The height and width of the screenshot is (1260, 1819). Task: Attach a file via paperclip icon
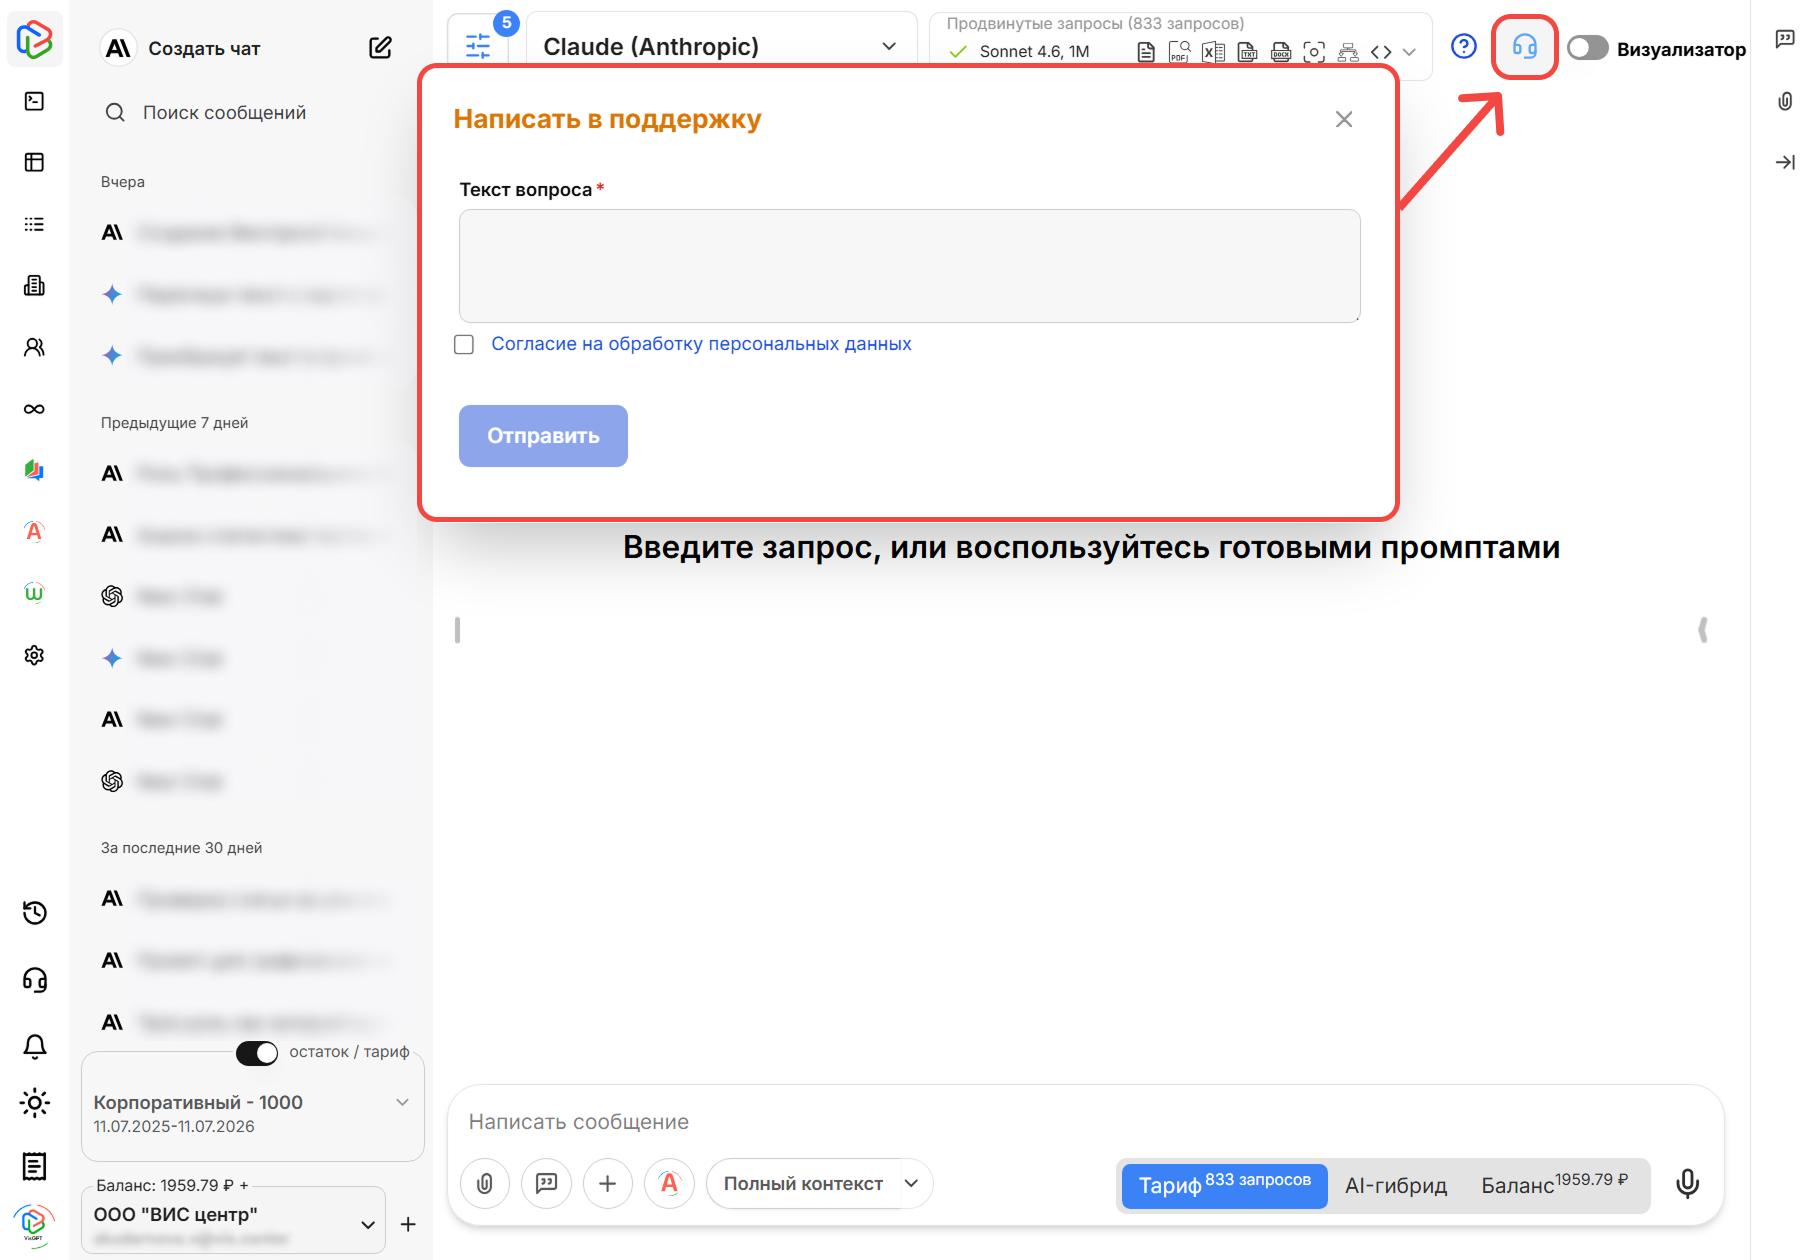484,1183
